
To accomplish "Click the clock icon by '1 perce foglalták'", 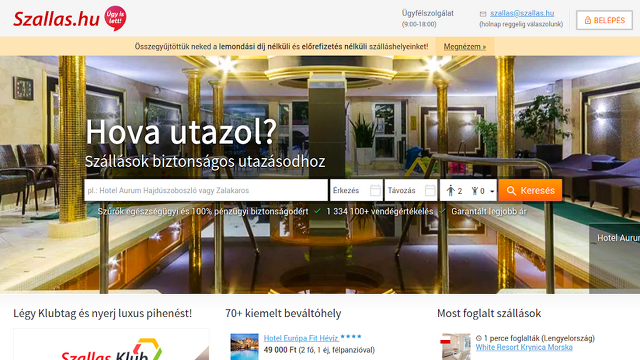I will pyautogui.click(x=479, y=338).
